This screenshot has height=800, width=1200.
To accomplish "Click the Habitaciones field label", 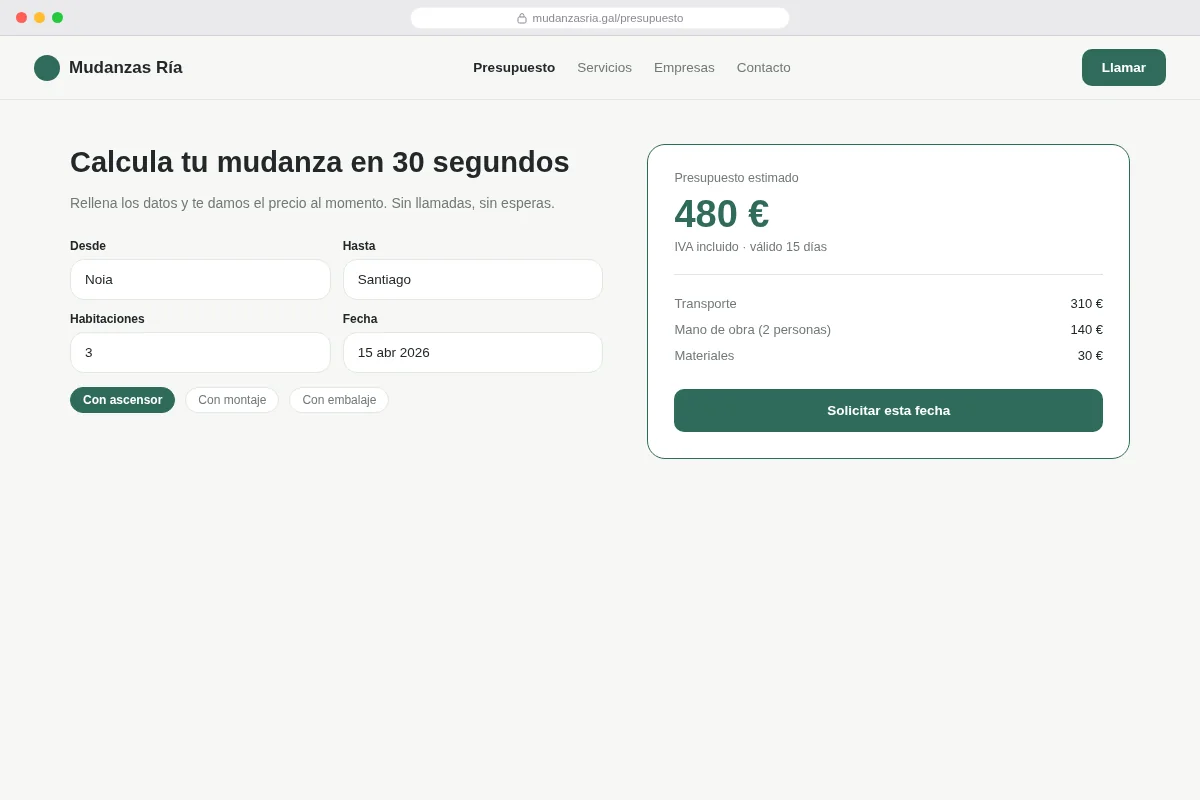I will click(x=107, y=319).
